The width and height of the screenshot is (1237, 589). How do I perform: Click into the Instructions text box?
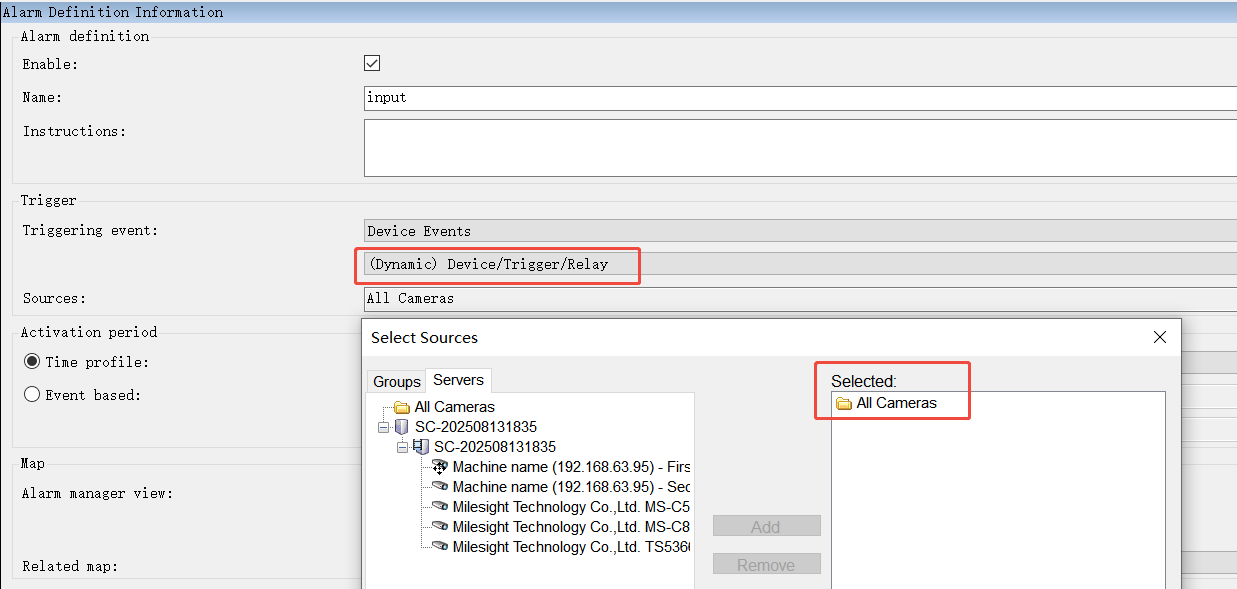pos(800,148)
